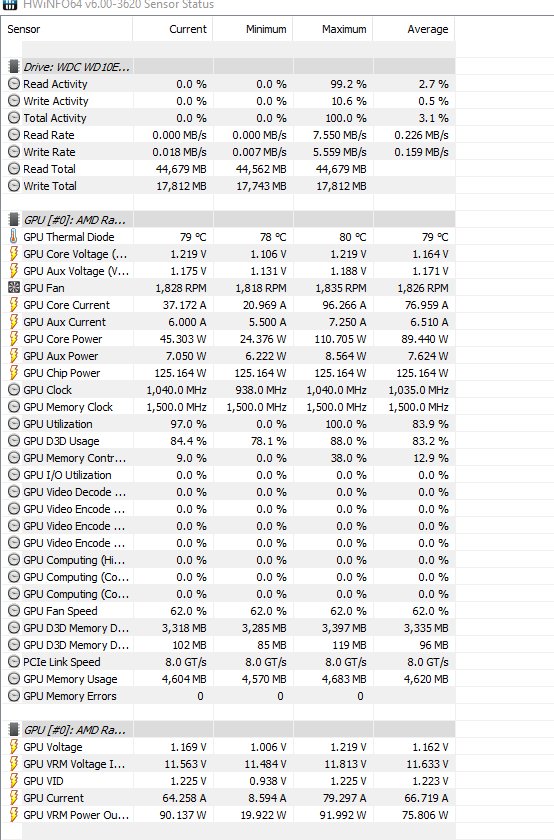The height and width of the screenshot is (840, 554).
Task: Click the Average column header
Action: [428, 29]
